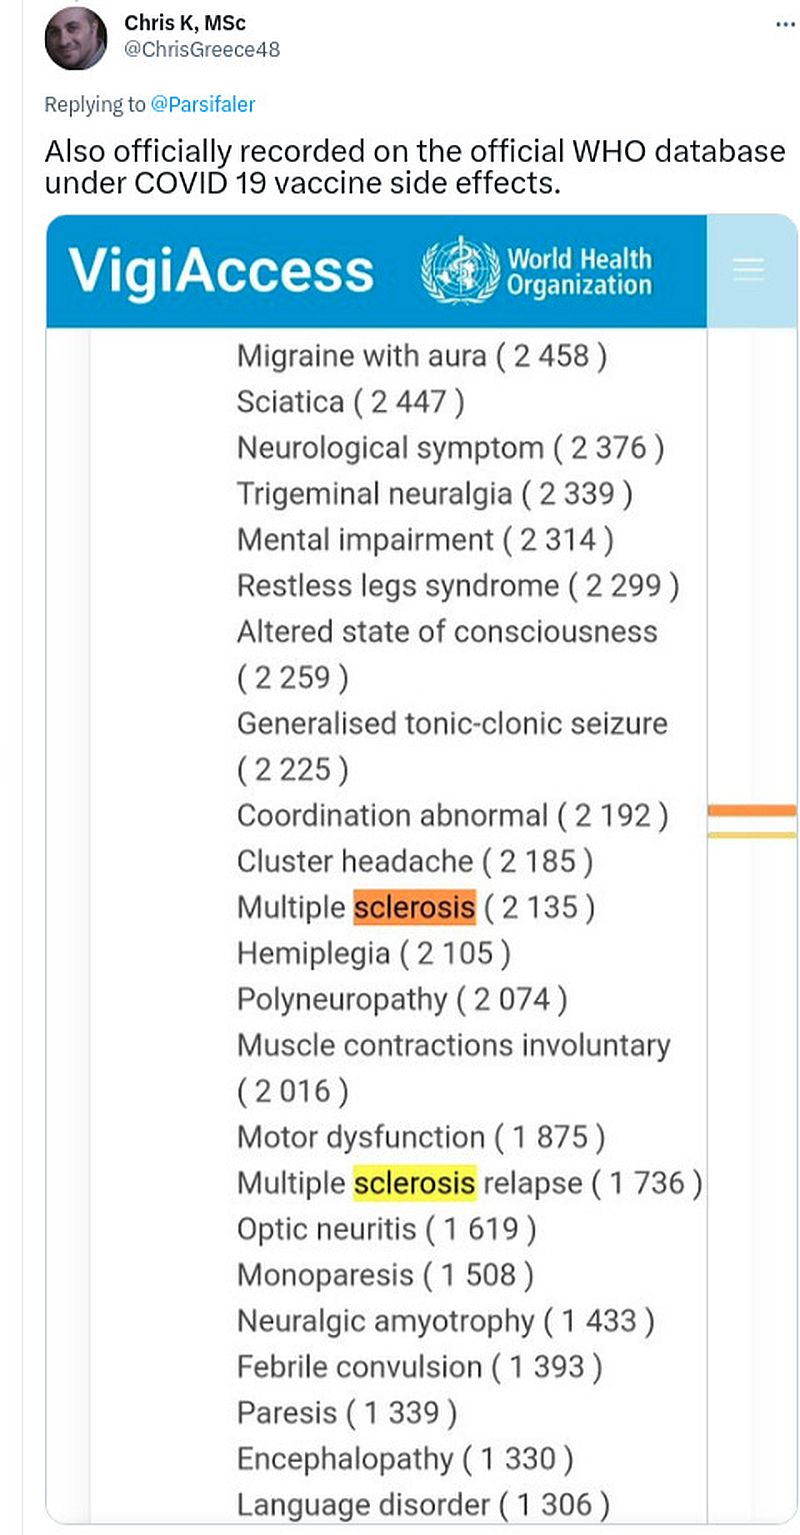Image resolution: width=800 pixels, height=1535 pixels.
Task: Click the orange-highlighted sclerosis word
Action: tap(415, 907)
